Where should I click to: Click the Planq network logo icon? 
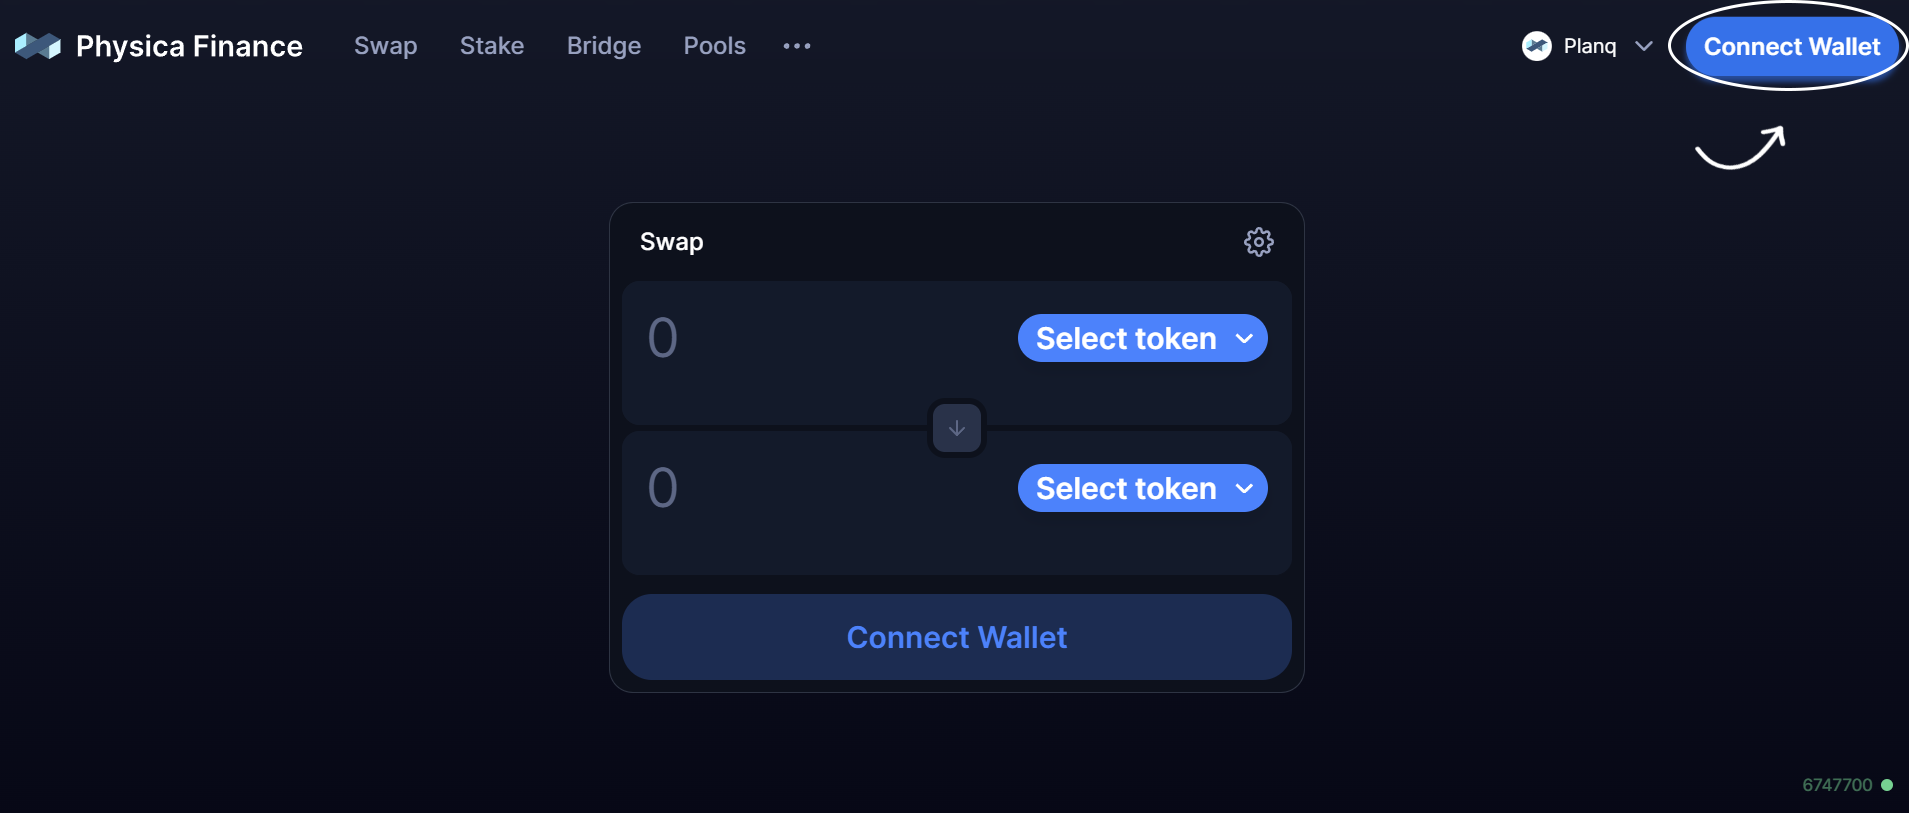click(1537, 46)
